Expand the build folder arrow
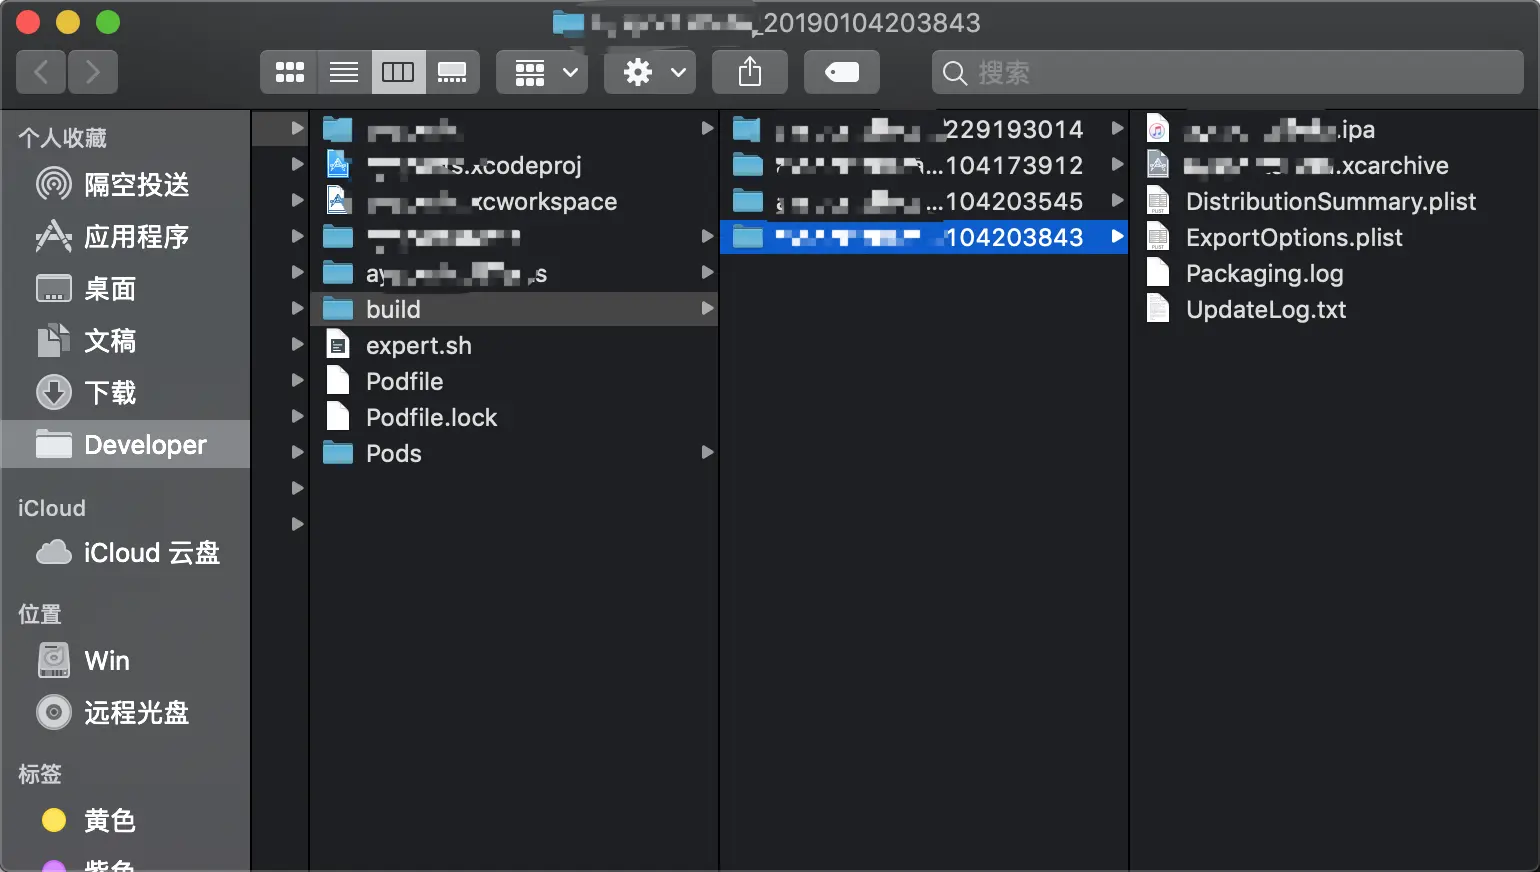The height and width of the screenshot is (872, 1540). (707, 309)
